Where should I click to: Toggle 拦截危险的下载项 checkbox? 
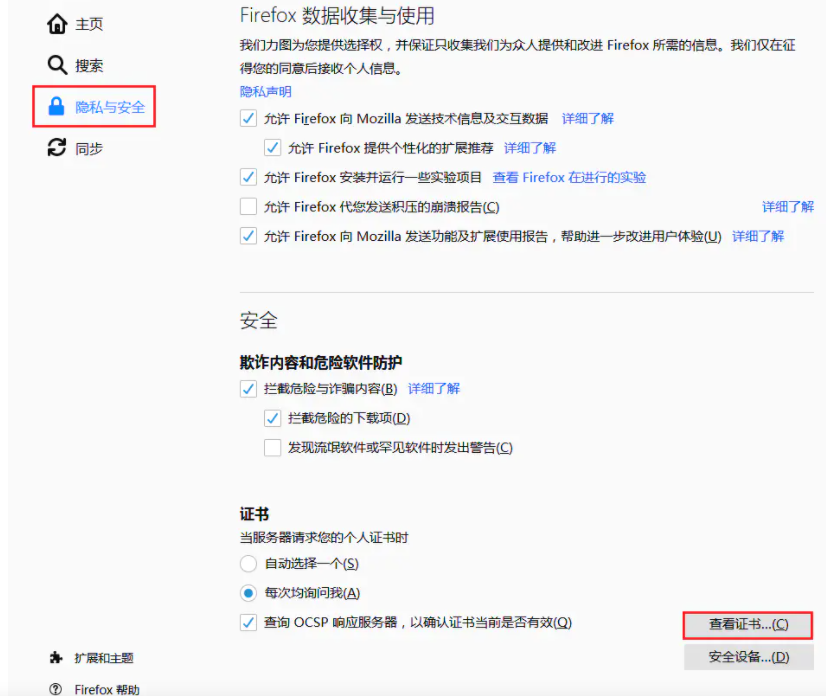[x=272, y=418]
